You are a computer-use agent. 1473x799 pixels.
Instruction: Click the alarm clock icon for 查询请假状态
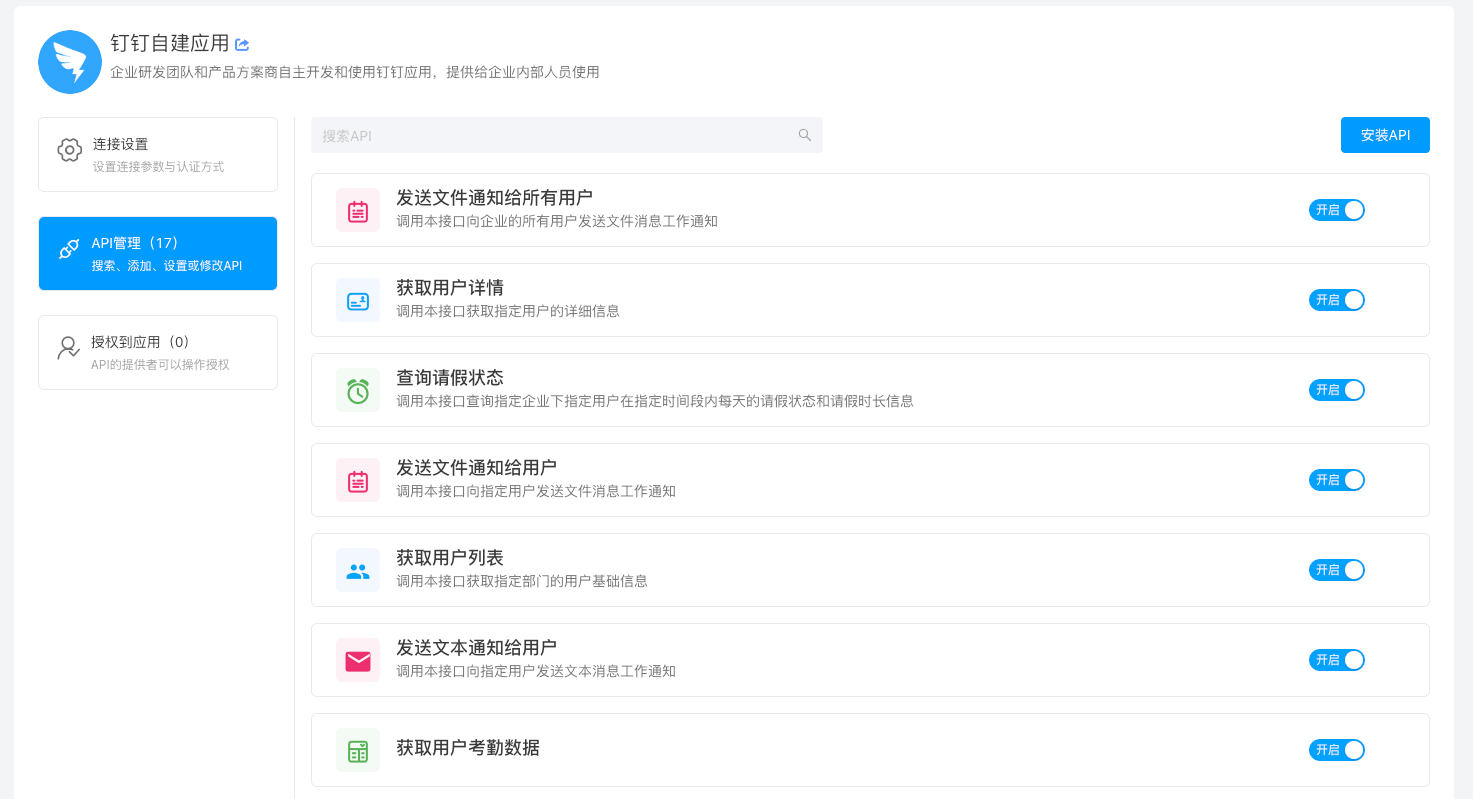tap(357, 389)
